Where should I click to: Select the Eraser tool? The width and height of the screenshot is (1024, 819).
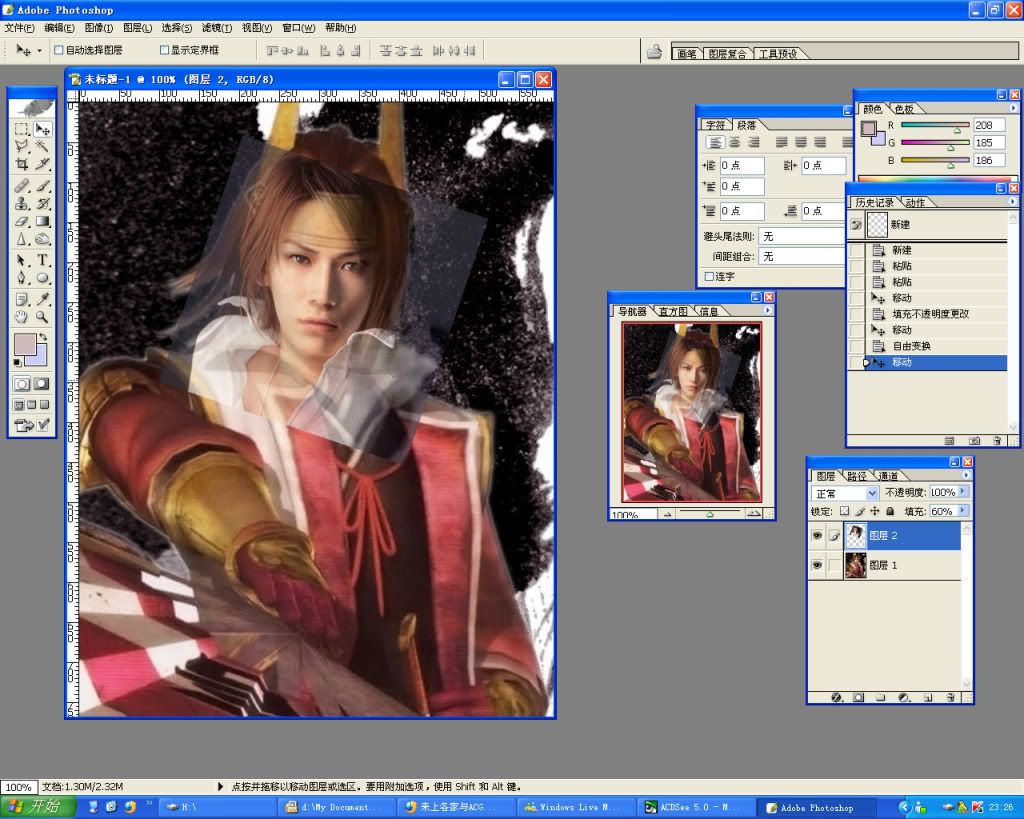point(21,221)
